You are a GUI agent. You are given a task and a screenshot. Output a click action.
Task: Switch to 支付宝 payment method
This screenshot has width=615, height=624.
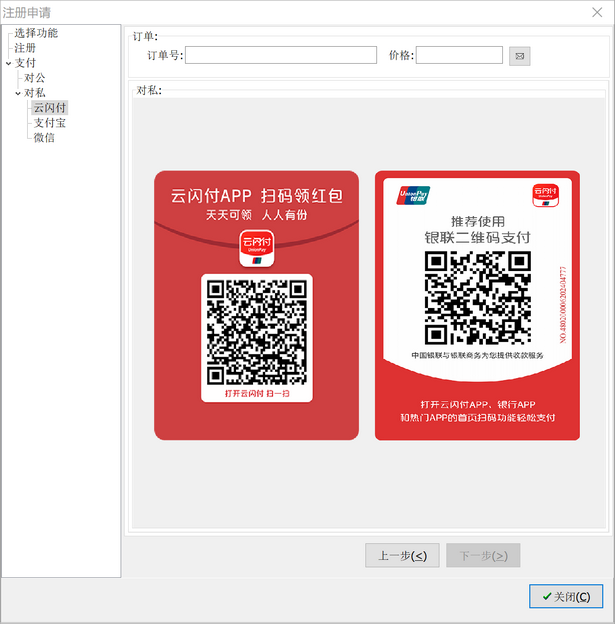coord(50,123)
